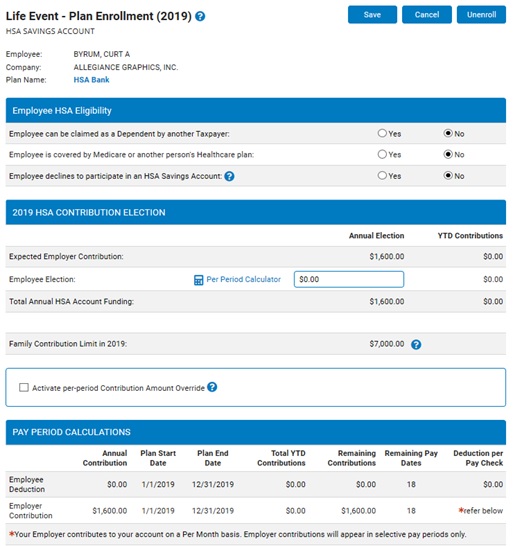Open the HSA Bank plan link

(x=91, y=80)
